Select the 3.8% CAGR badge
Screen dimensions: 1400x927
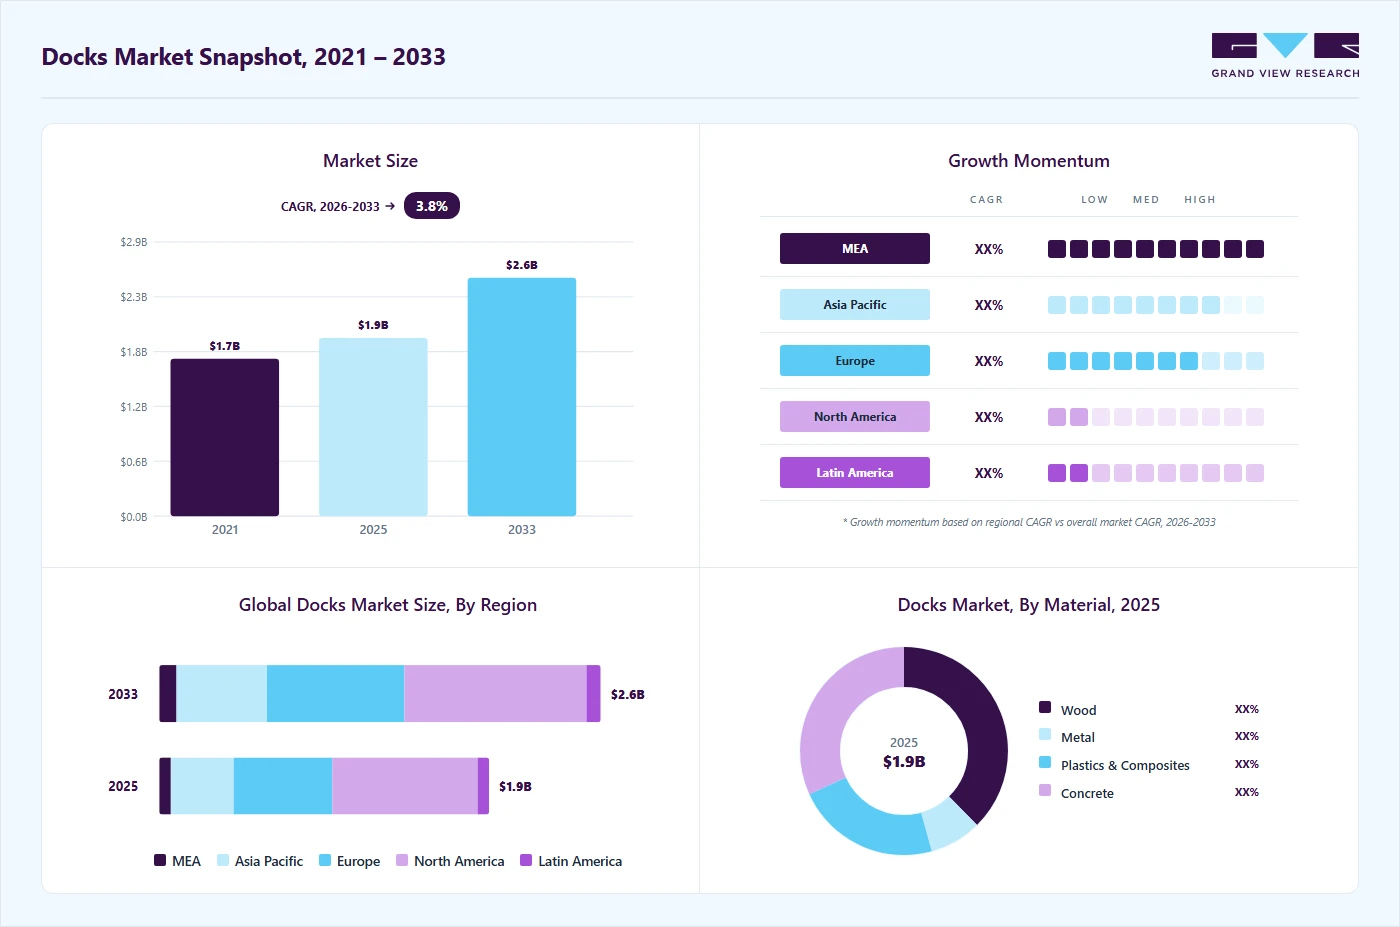tap(431, 206)
